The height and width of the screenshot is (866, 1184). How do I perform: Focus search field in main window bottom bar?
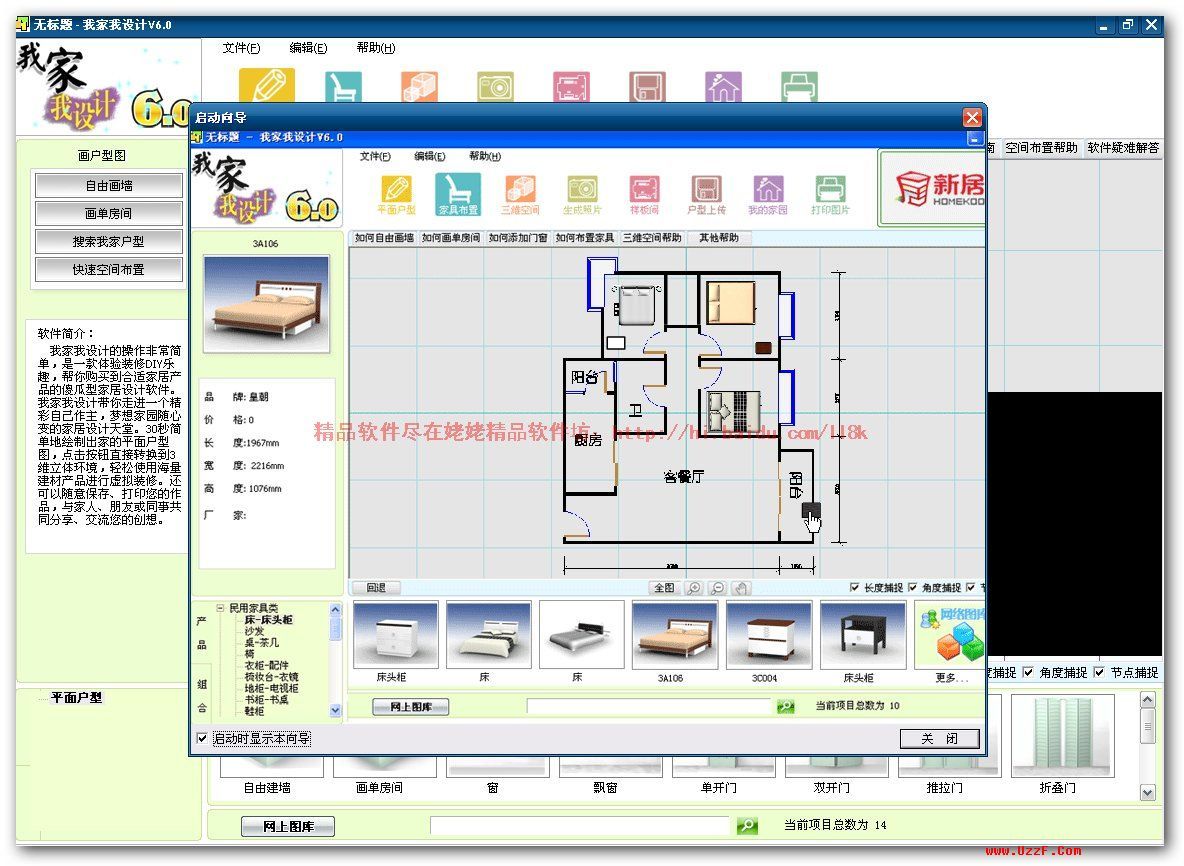pos(580,825)
